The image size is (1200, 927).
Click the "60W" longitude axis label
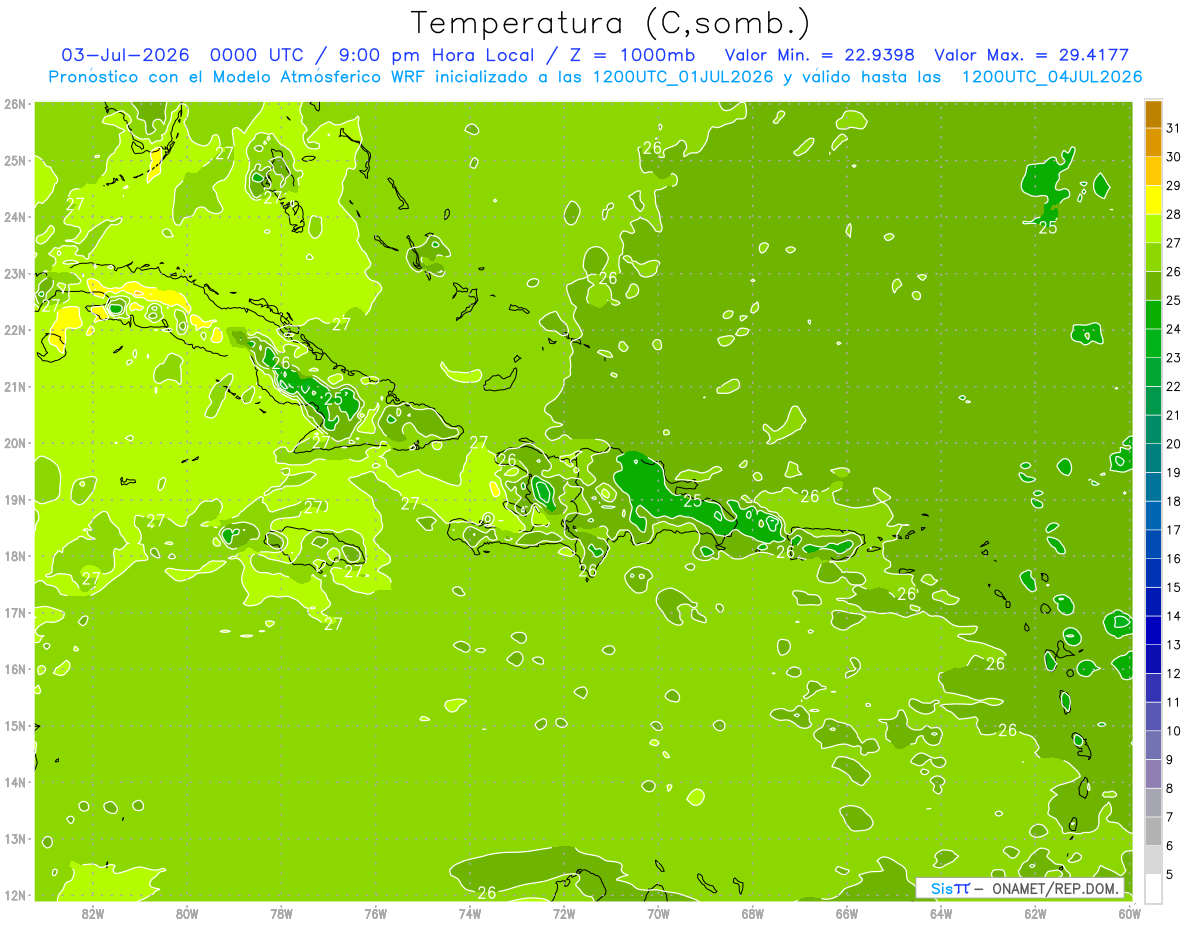(1129, 914)
